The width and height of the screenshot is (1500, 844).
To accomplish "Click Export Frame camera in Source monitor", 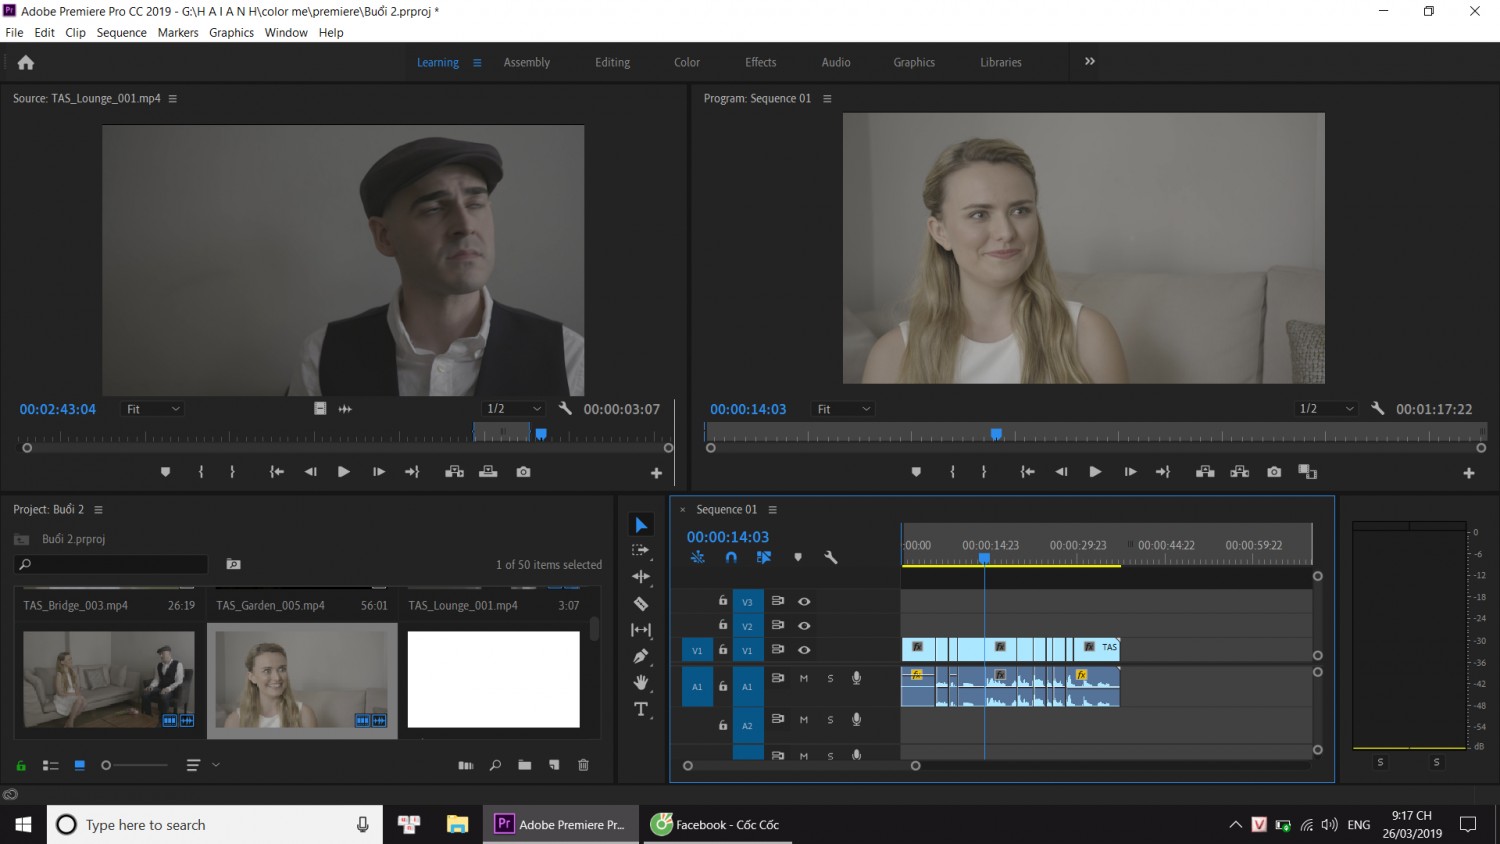I will [x=523, y=472].
